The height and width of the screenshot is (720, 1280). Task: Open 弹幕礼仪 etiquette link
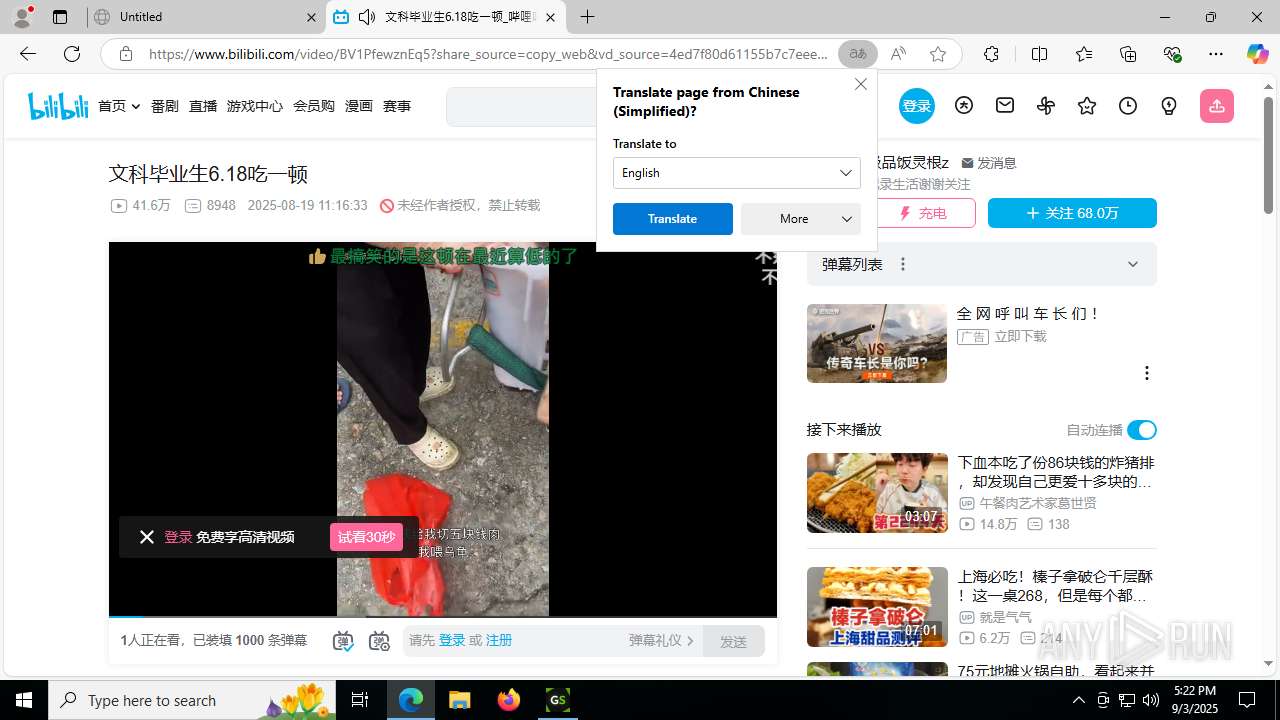(x=661, y=641)
